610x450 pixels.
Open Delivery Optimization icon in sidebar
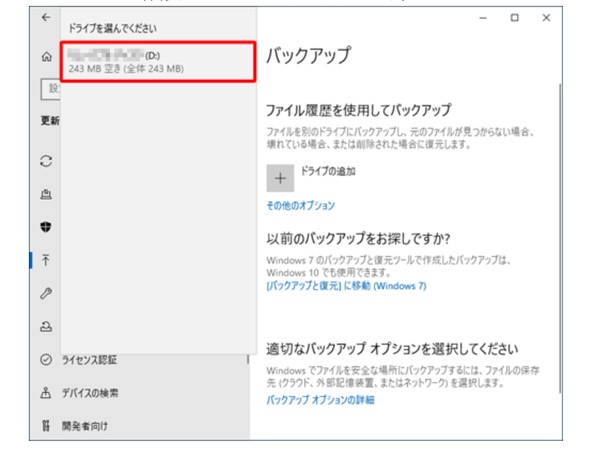[x=46, y=194]
